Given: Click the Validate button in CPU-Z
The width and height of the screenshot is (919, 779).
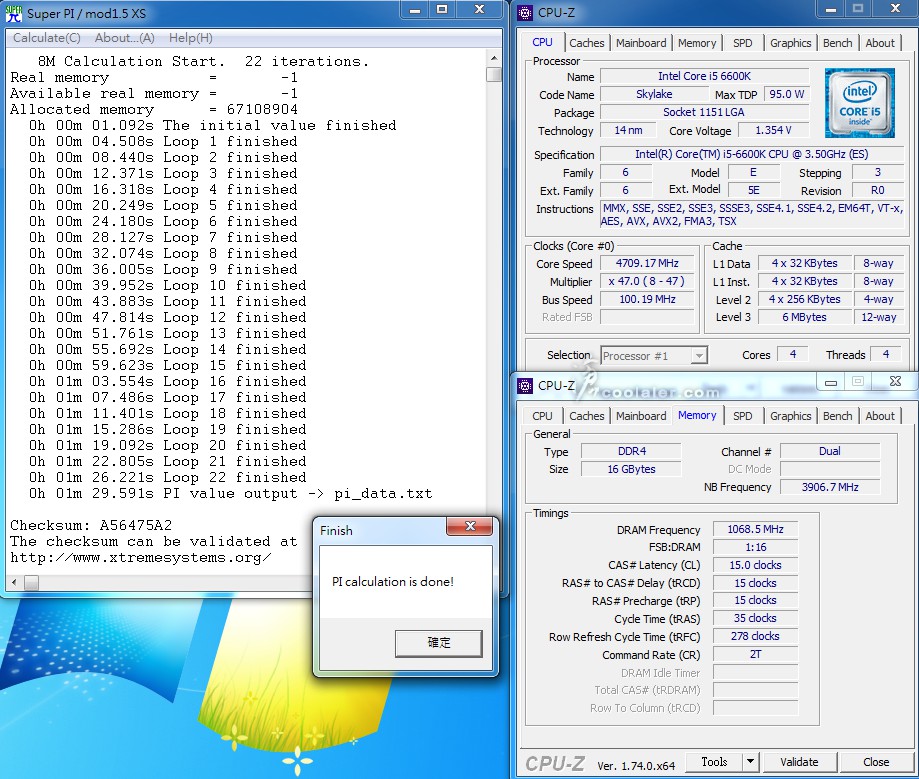Looking at the screenshot, I should [799, 762].
